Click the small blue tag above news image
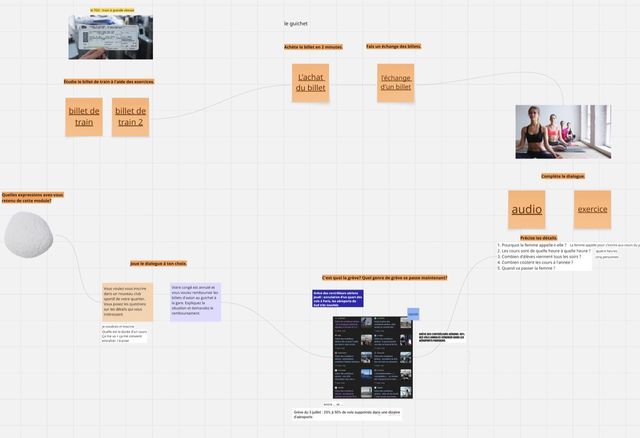The image size is (640, 438). pyautogui.click(x=413, y=314)
